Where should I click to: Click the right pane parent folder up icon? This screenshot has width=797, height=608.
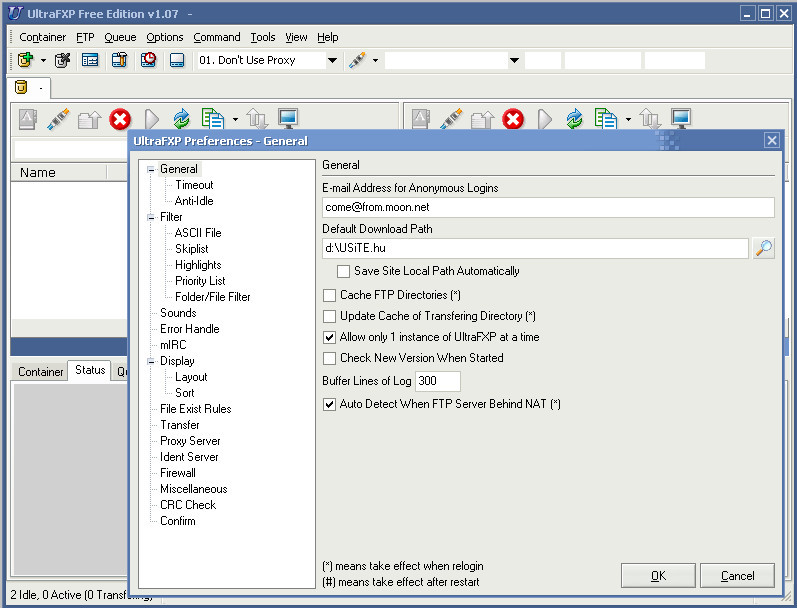[482, 120]
